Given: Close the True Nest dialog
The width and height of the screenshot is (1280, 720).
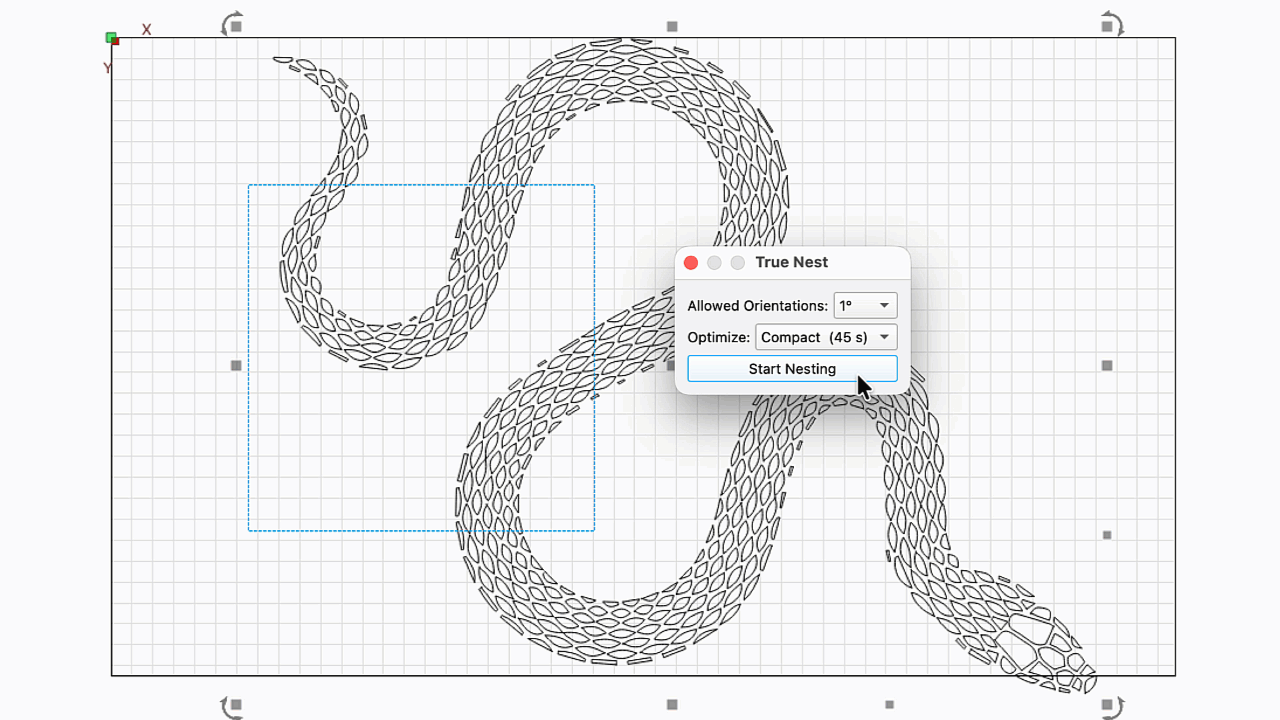Looking at the screenshot, I should [691, 263].
